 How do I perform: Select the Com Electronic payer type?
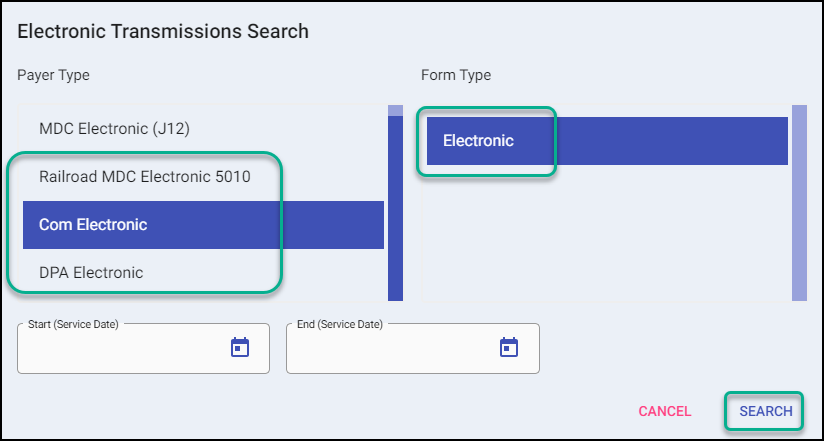93,225
